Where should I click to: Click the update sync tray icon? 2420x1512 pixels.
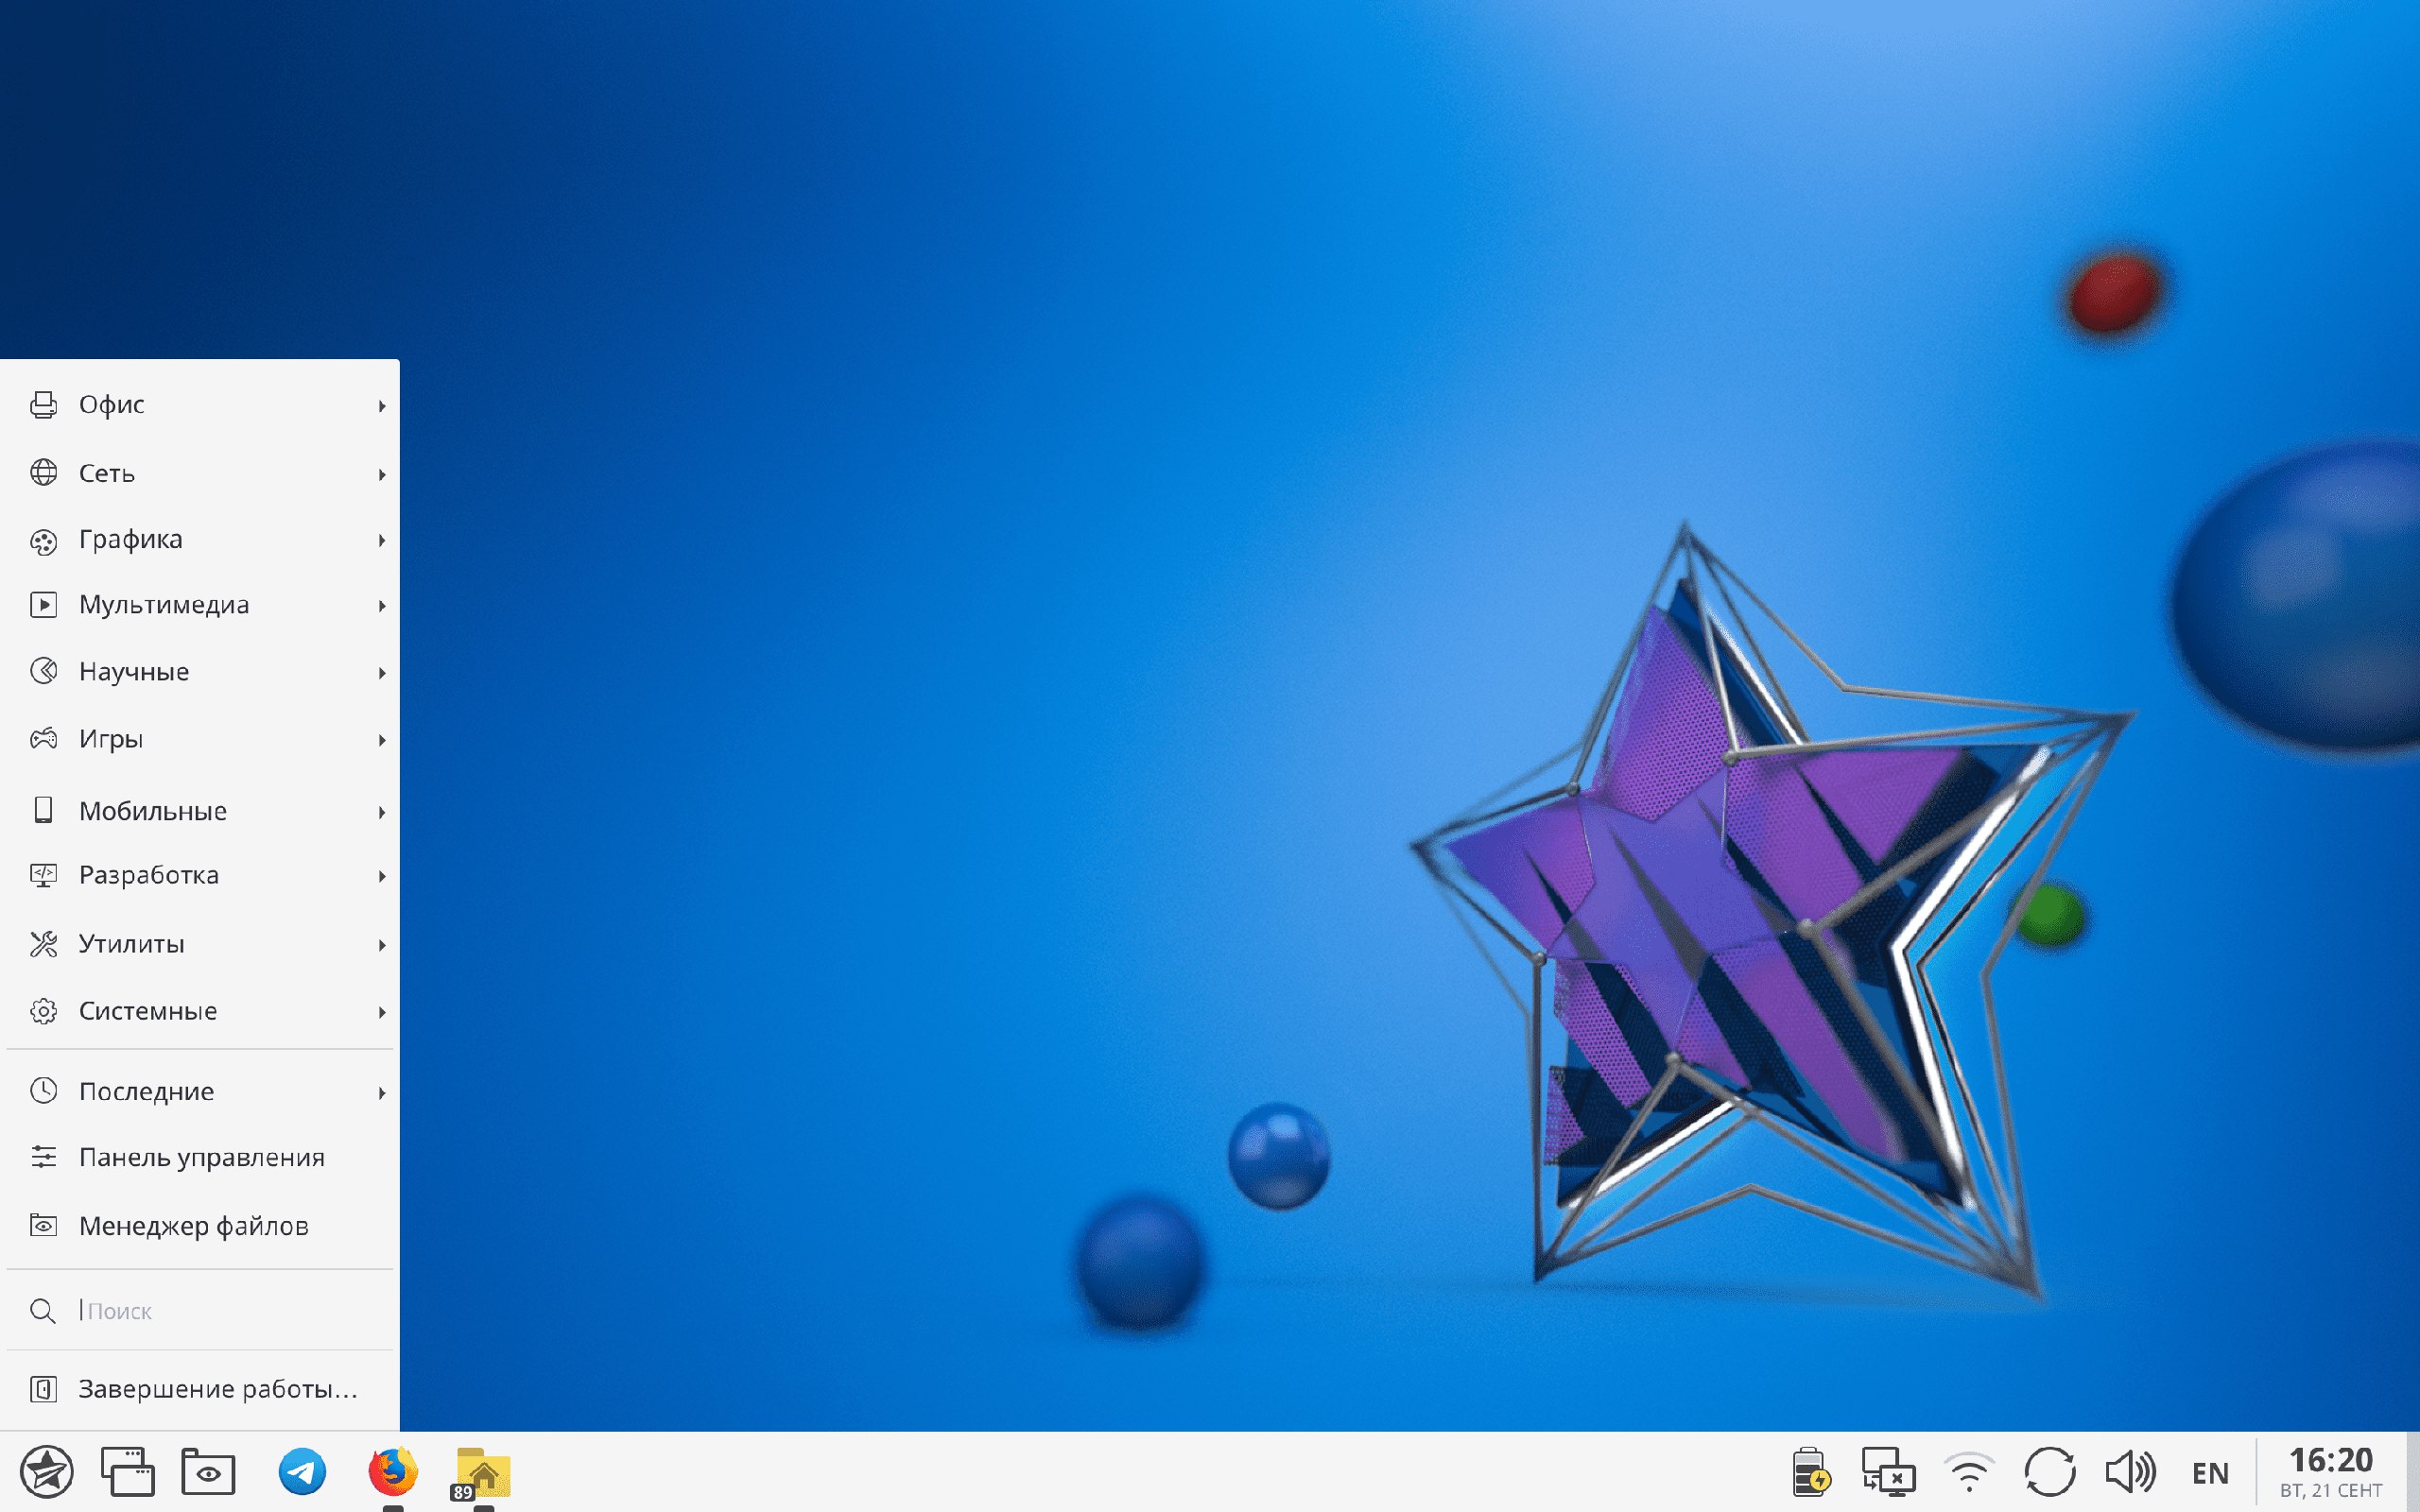(2049, 1472)
